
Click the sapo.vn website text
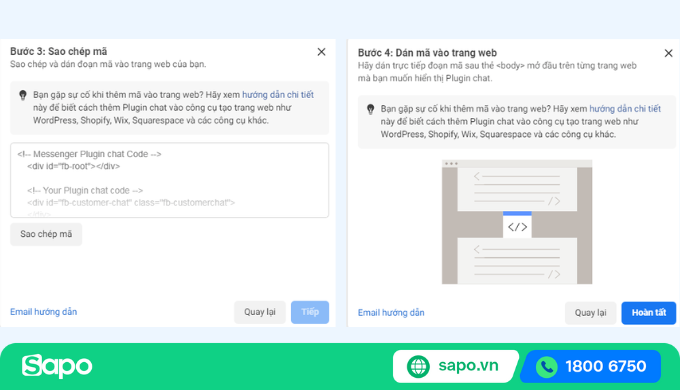pos(468,366)
